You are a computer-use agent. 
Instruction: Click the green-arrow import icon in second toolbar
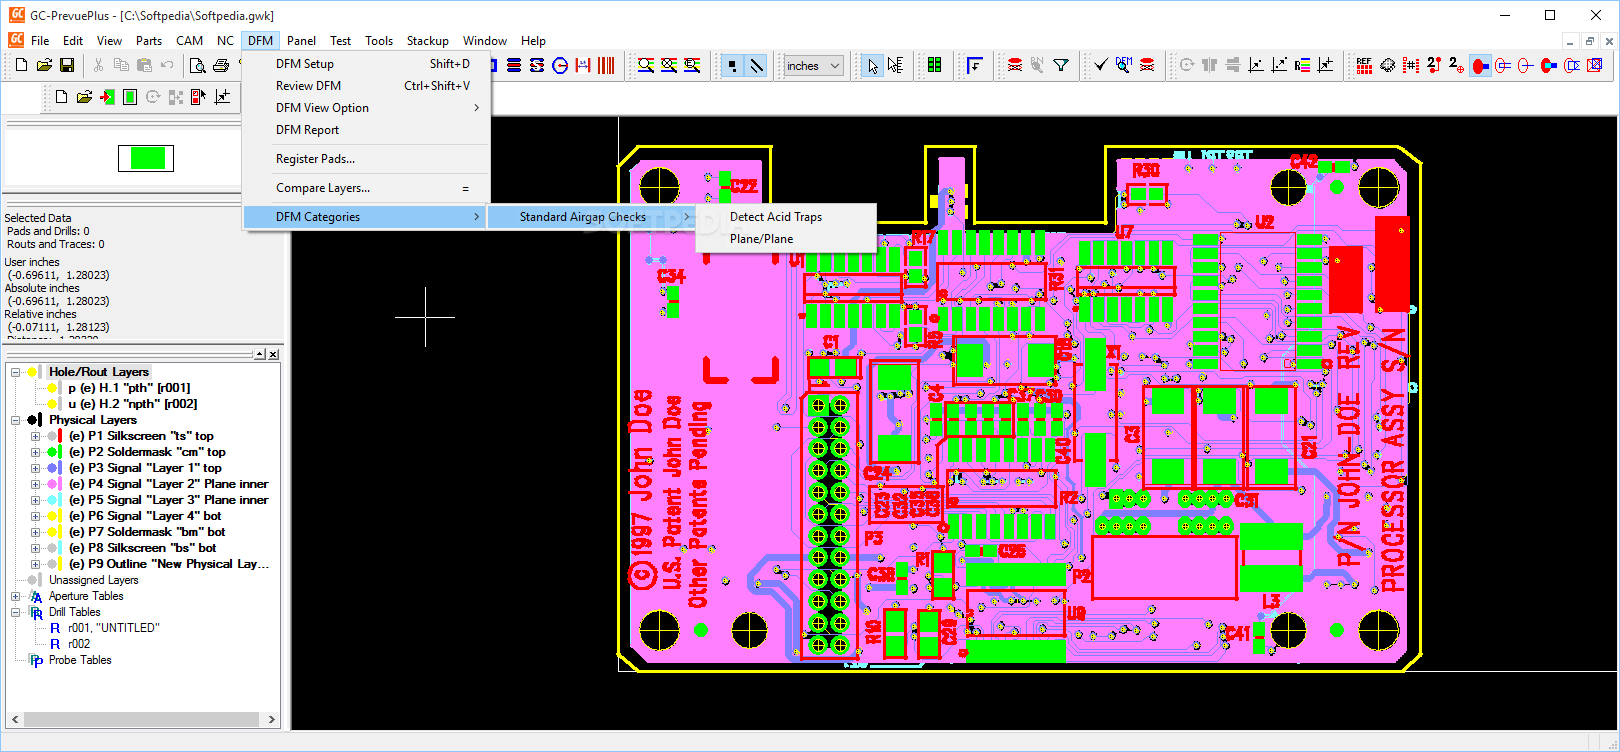(107, 97)
